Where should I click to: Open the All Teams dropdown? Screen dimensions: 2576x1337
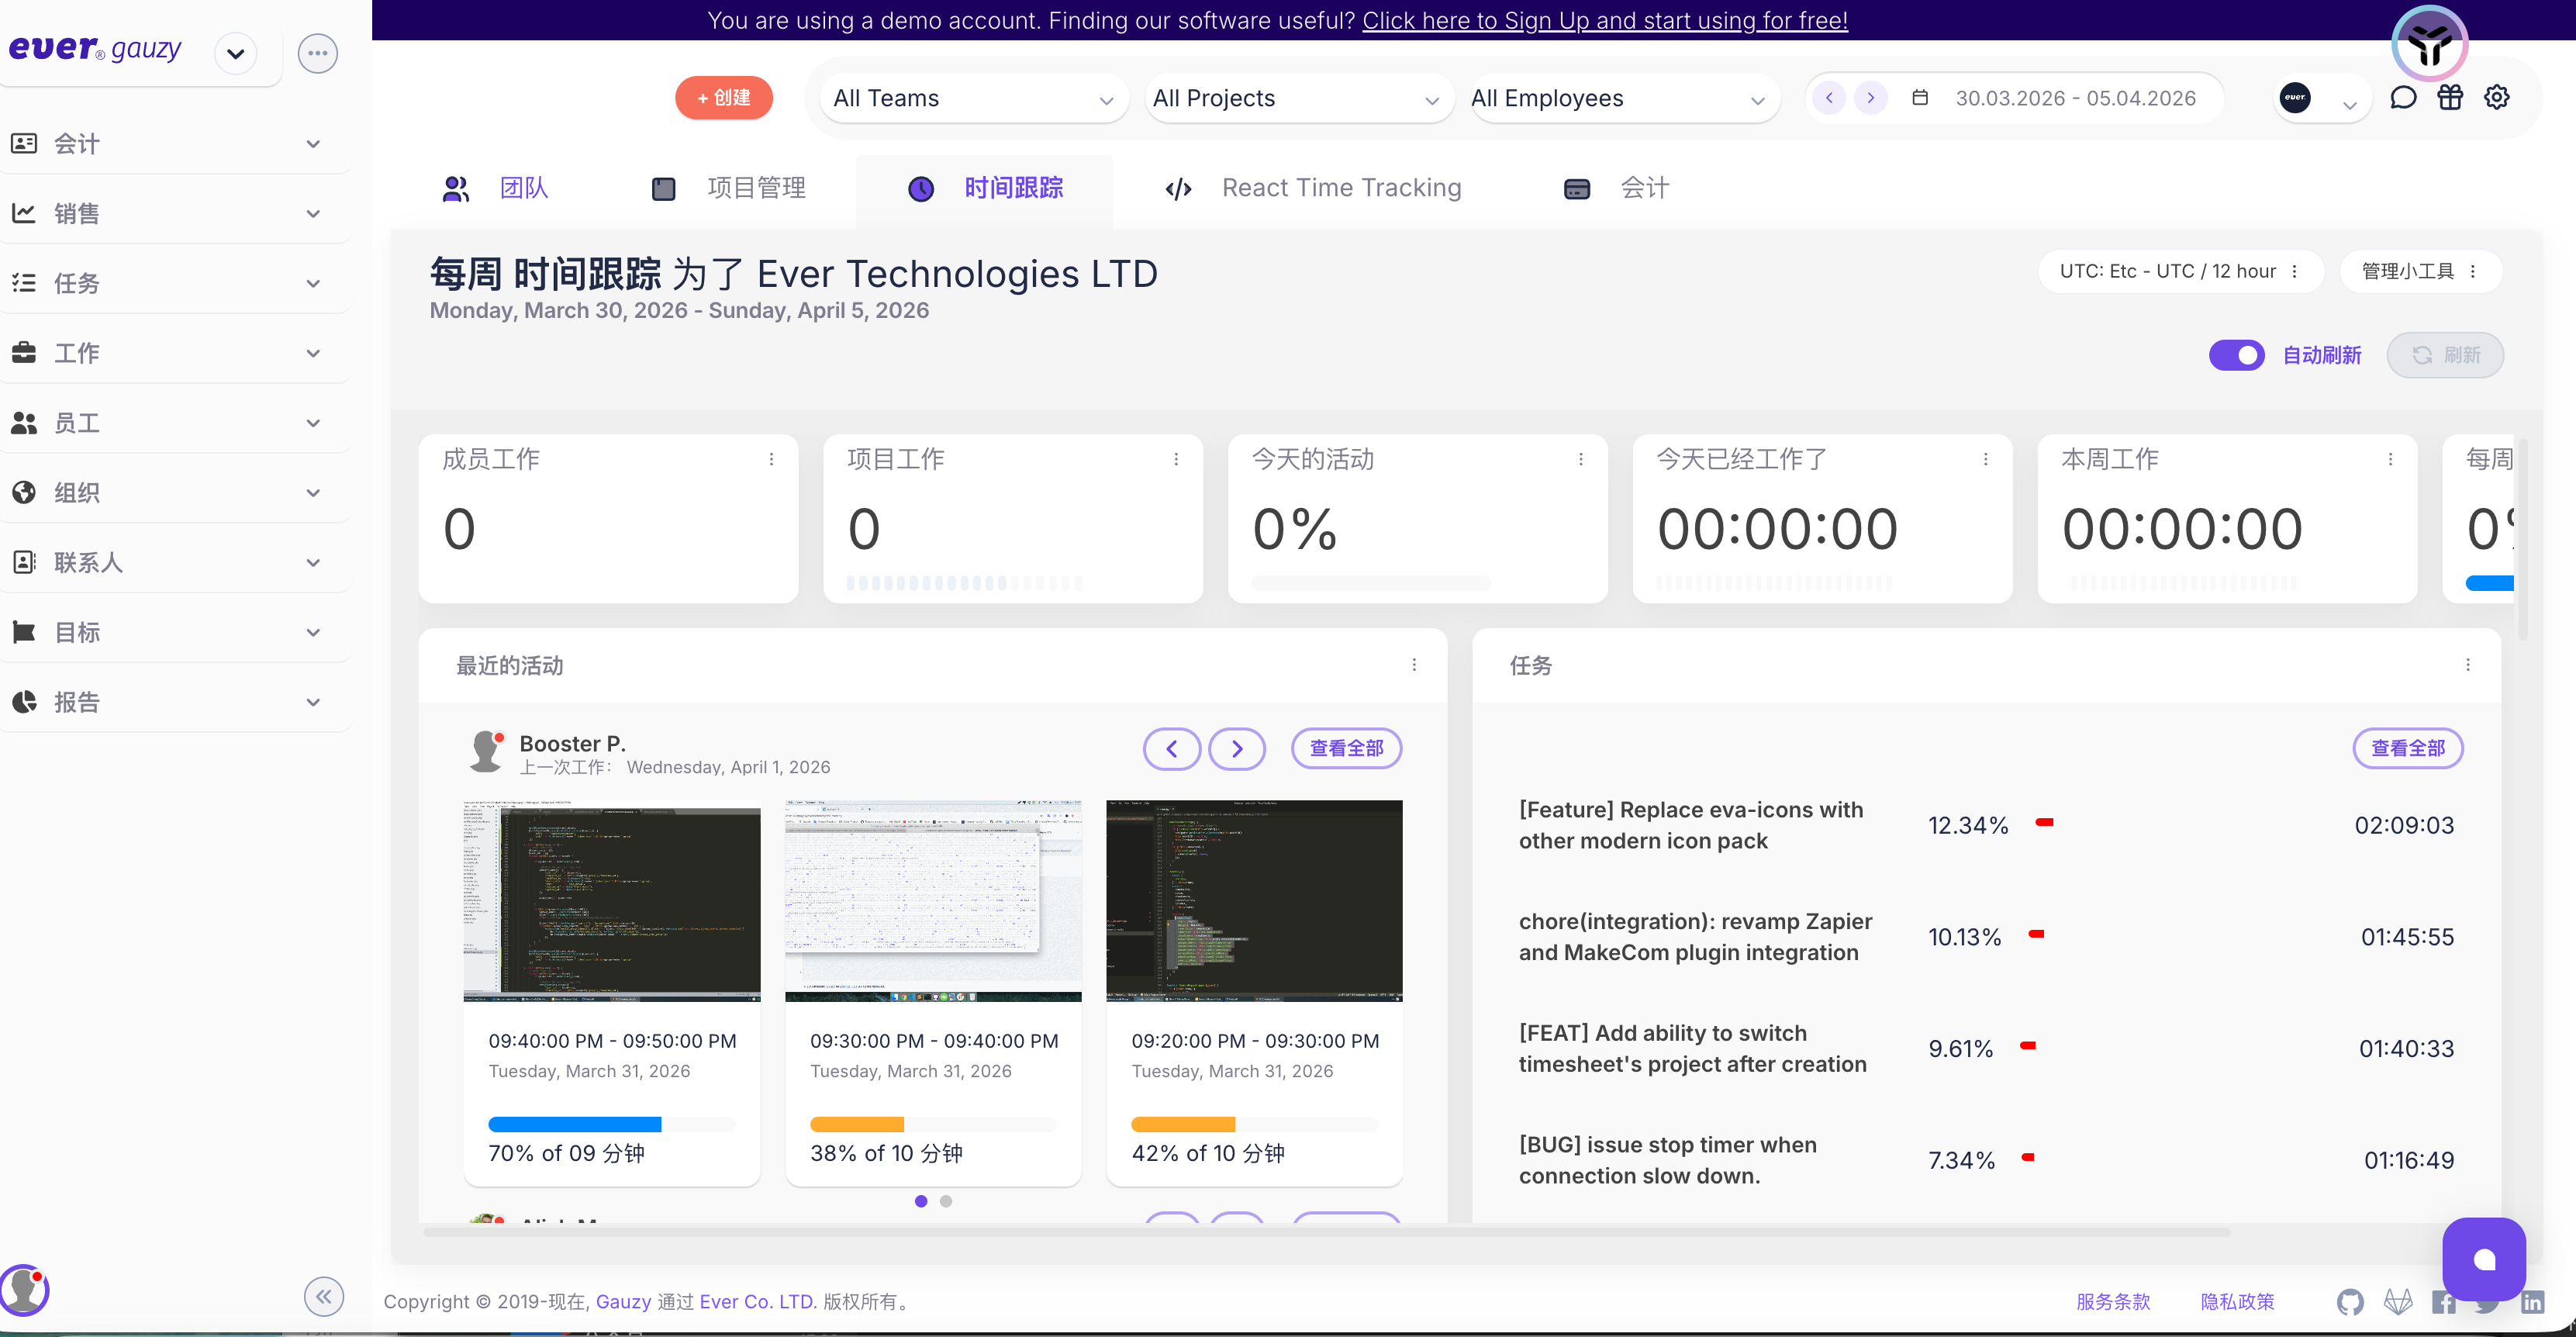coord(974,98)
